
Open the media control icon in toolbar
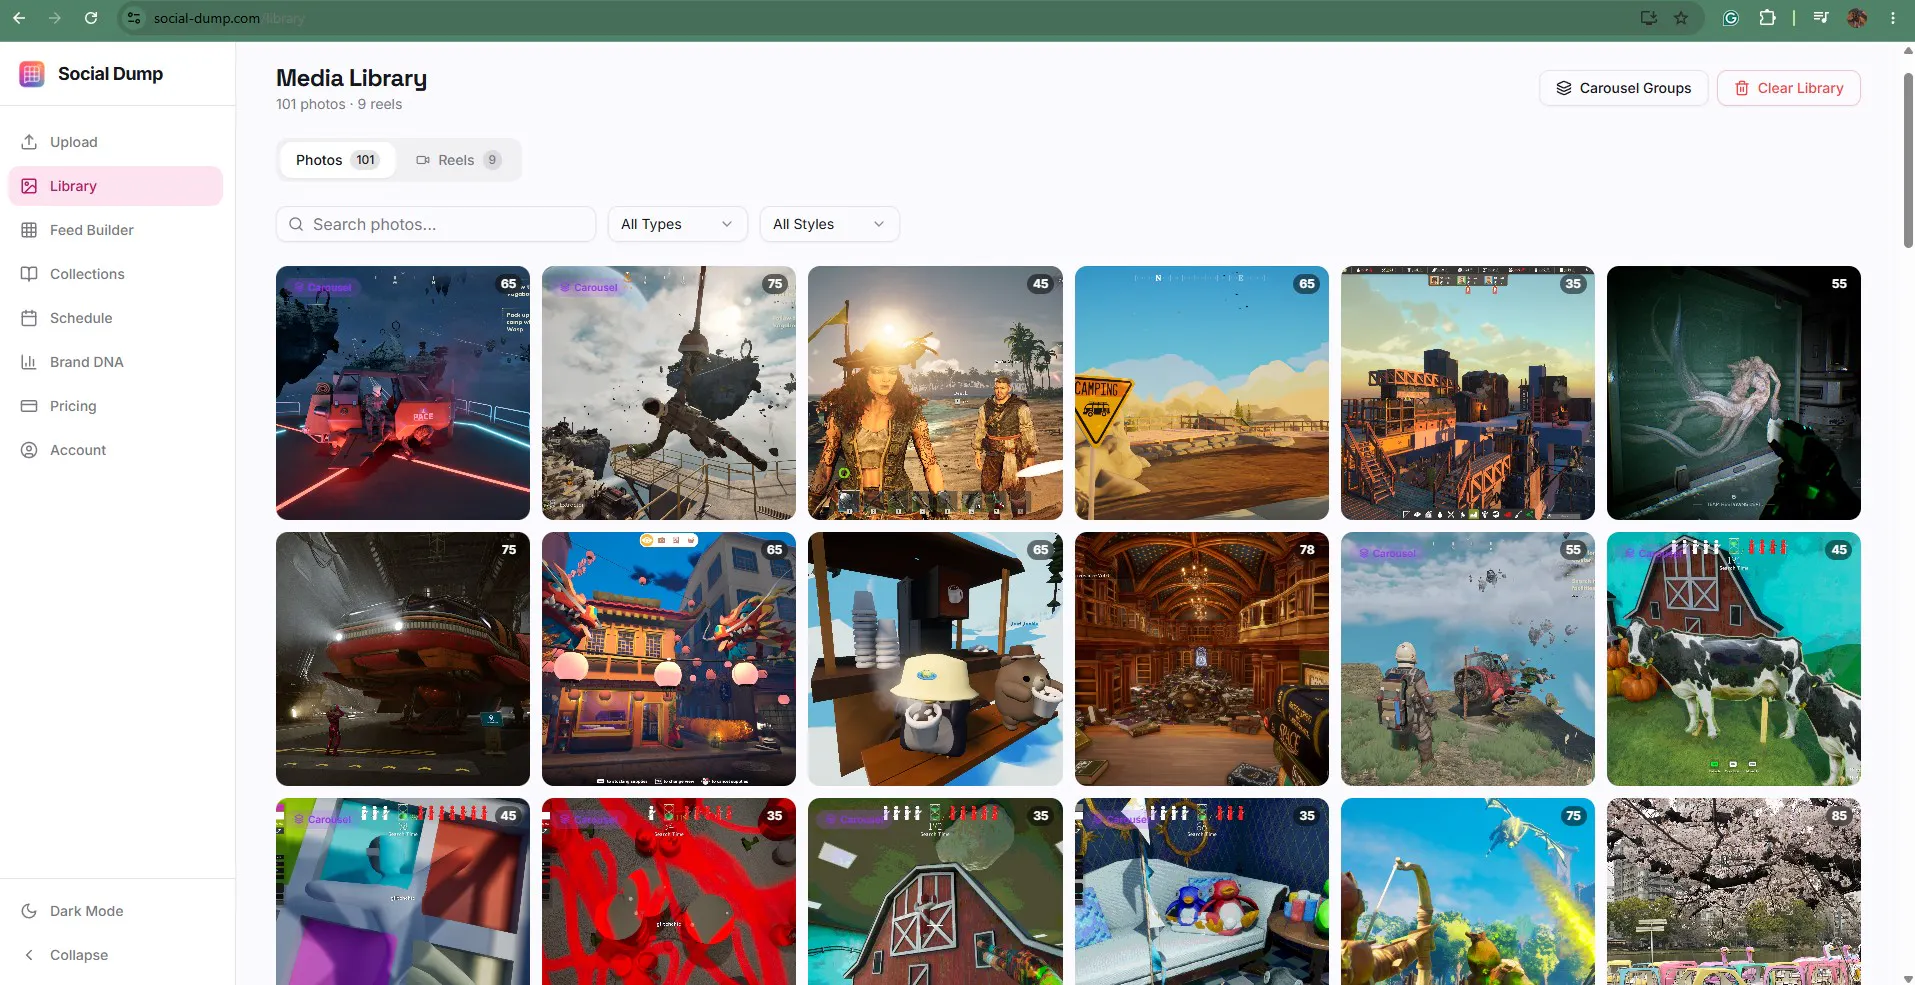1821,18
